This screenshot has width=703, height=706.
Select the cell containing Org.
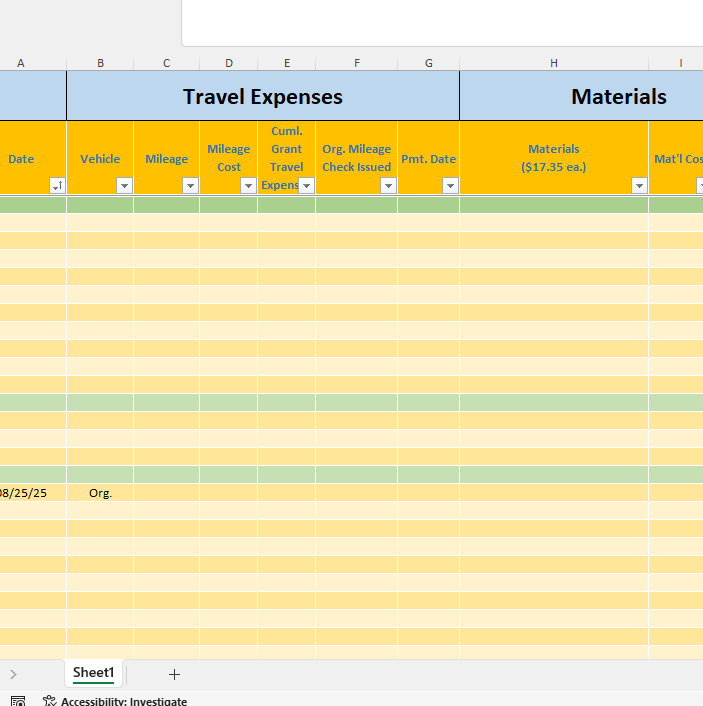[100, 493]
